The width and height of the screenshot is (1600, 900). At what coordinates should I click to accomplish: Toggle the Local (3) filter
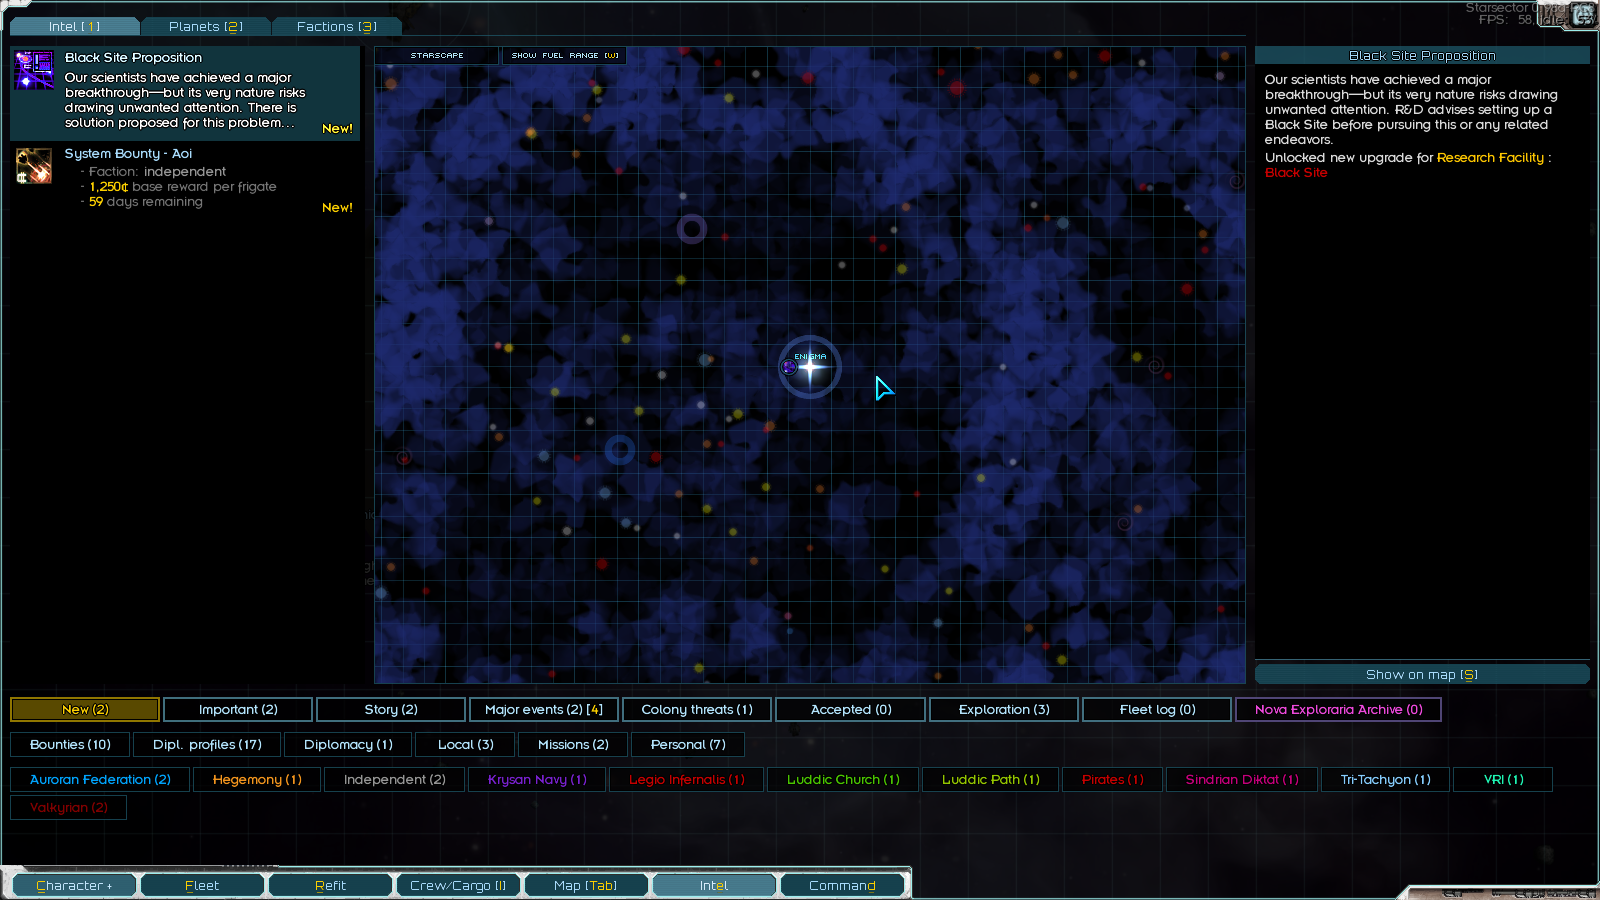(x=466, y=744)
